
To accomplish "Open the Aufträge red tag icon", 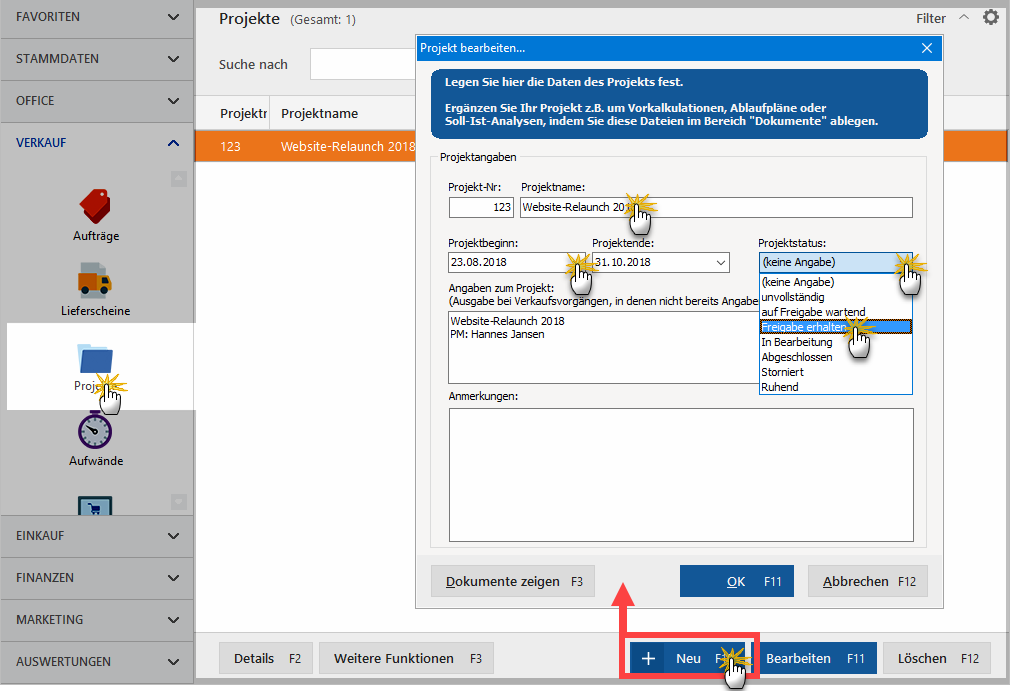I will (95, 205).
